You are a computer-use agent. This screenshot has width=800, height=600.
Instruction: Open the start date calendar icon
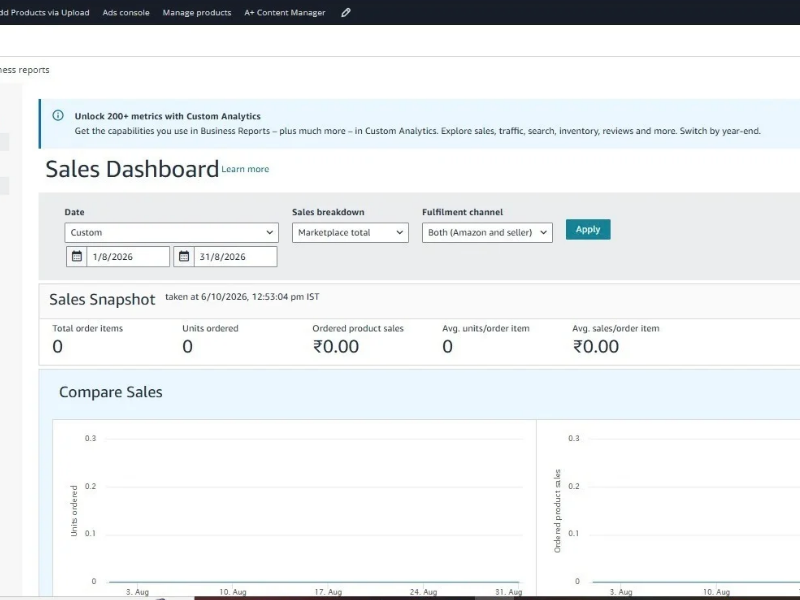tap(77, 257)
